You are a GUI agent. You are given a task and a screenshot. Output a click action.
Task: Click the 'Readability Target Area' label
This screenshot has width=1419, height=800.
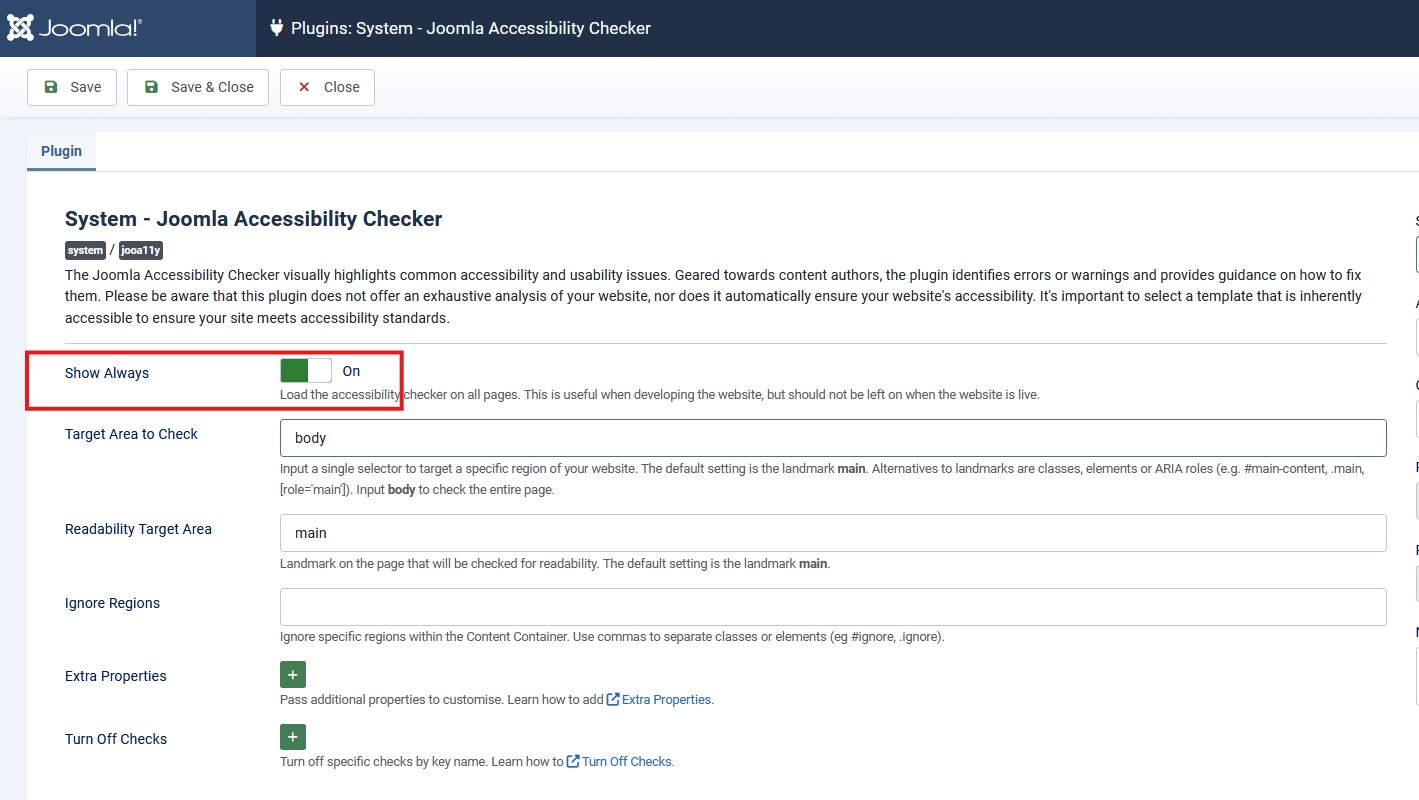(x=138, y=529)
